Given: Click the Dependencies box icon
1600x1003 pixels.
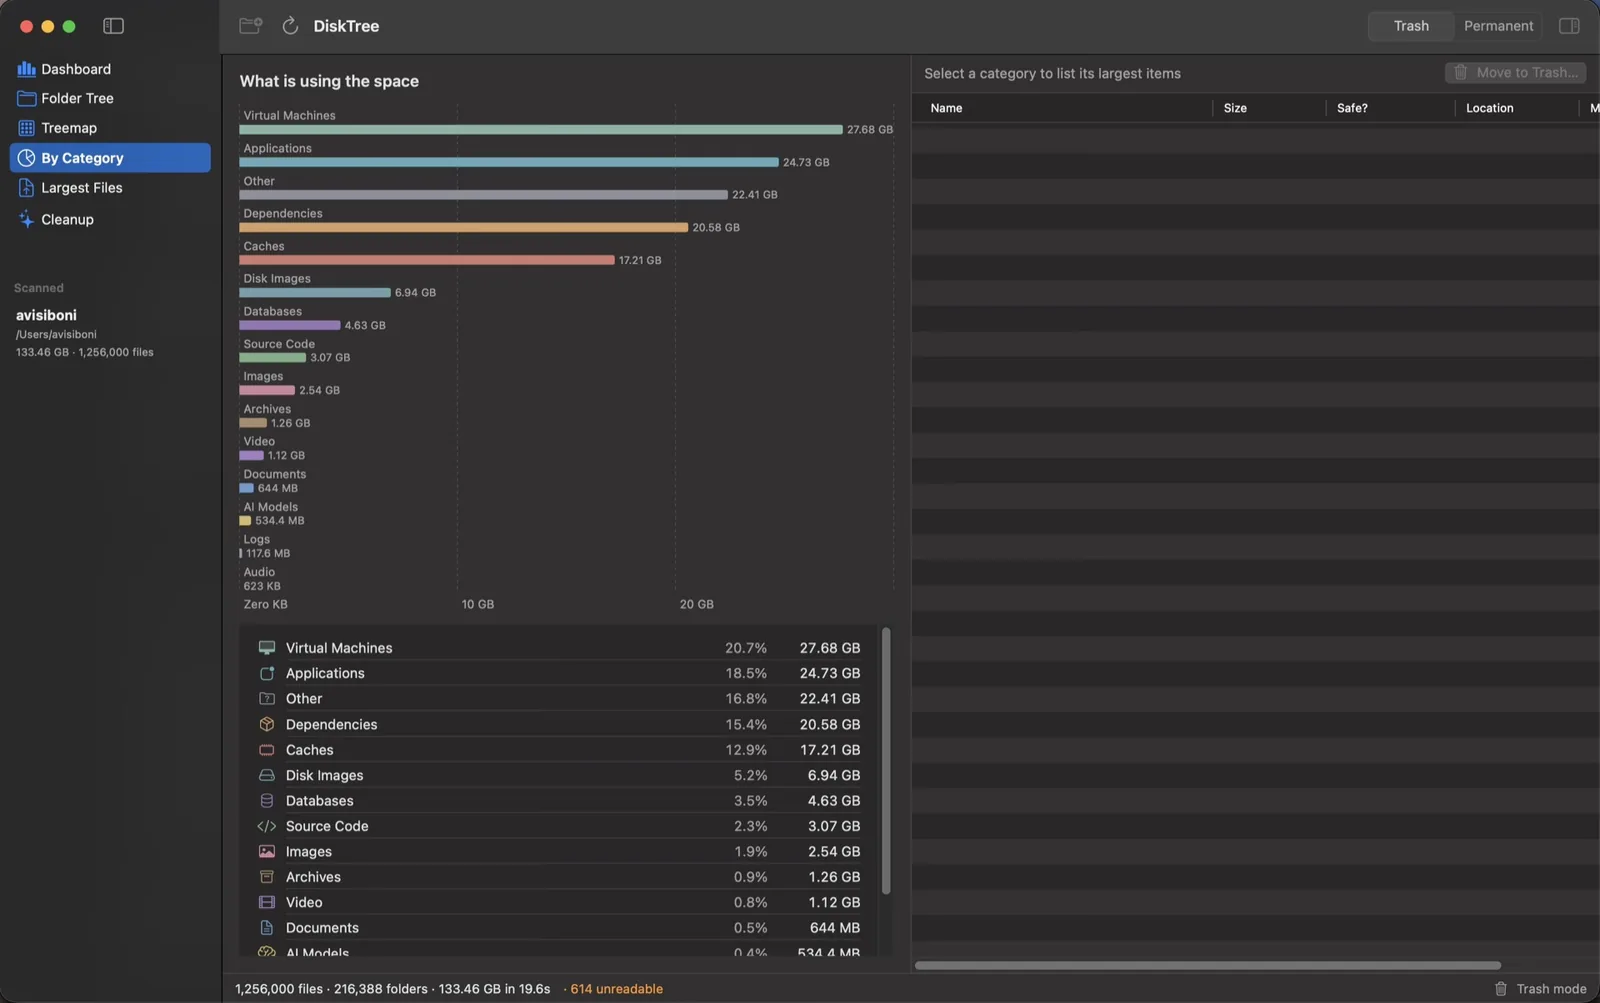Looking at the screenshot, I should (267, 724).
